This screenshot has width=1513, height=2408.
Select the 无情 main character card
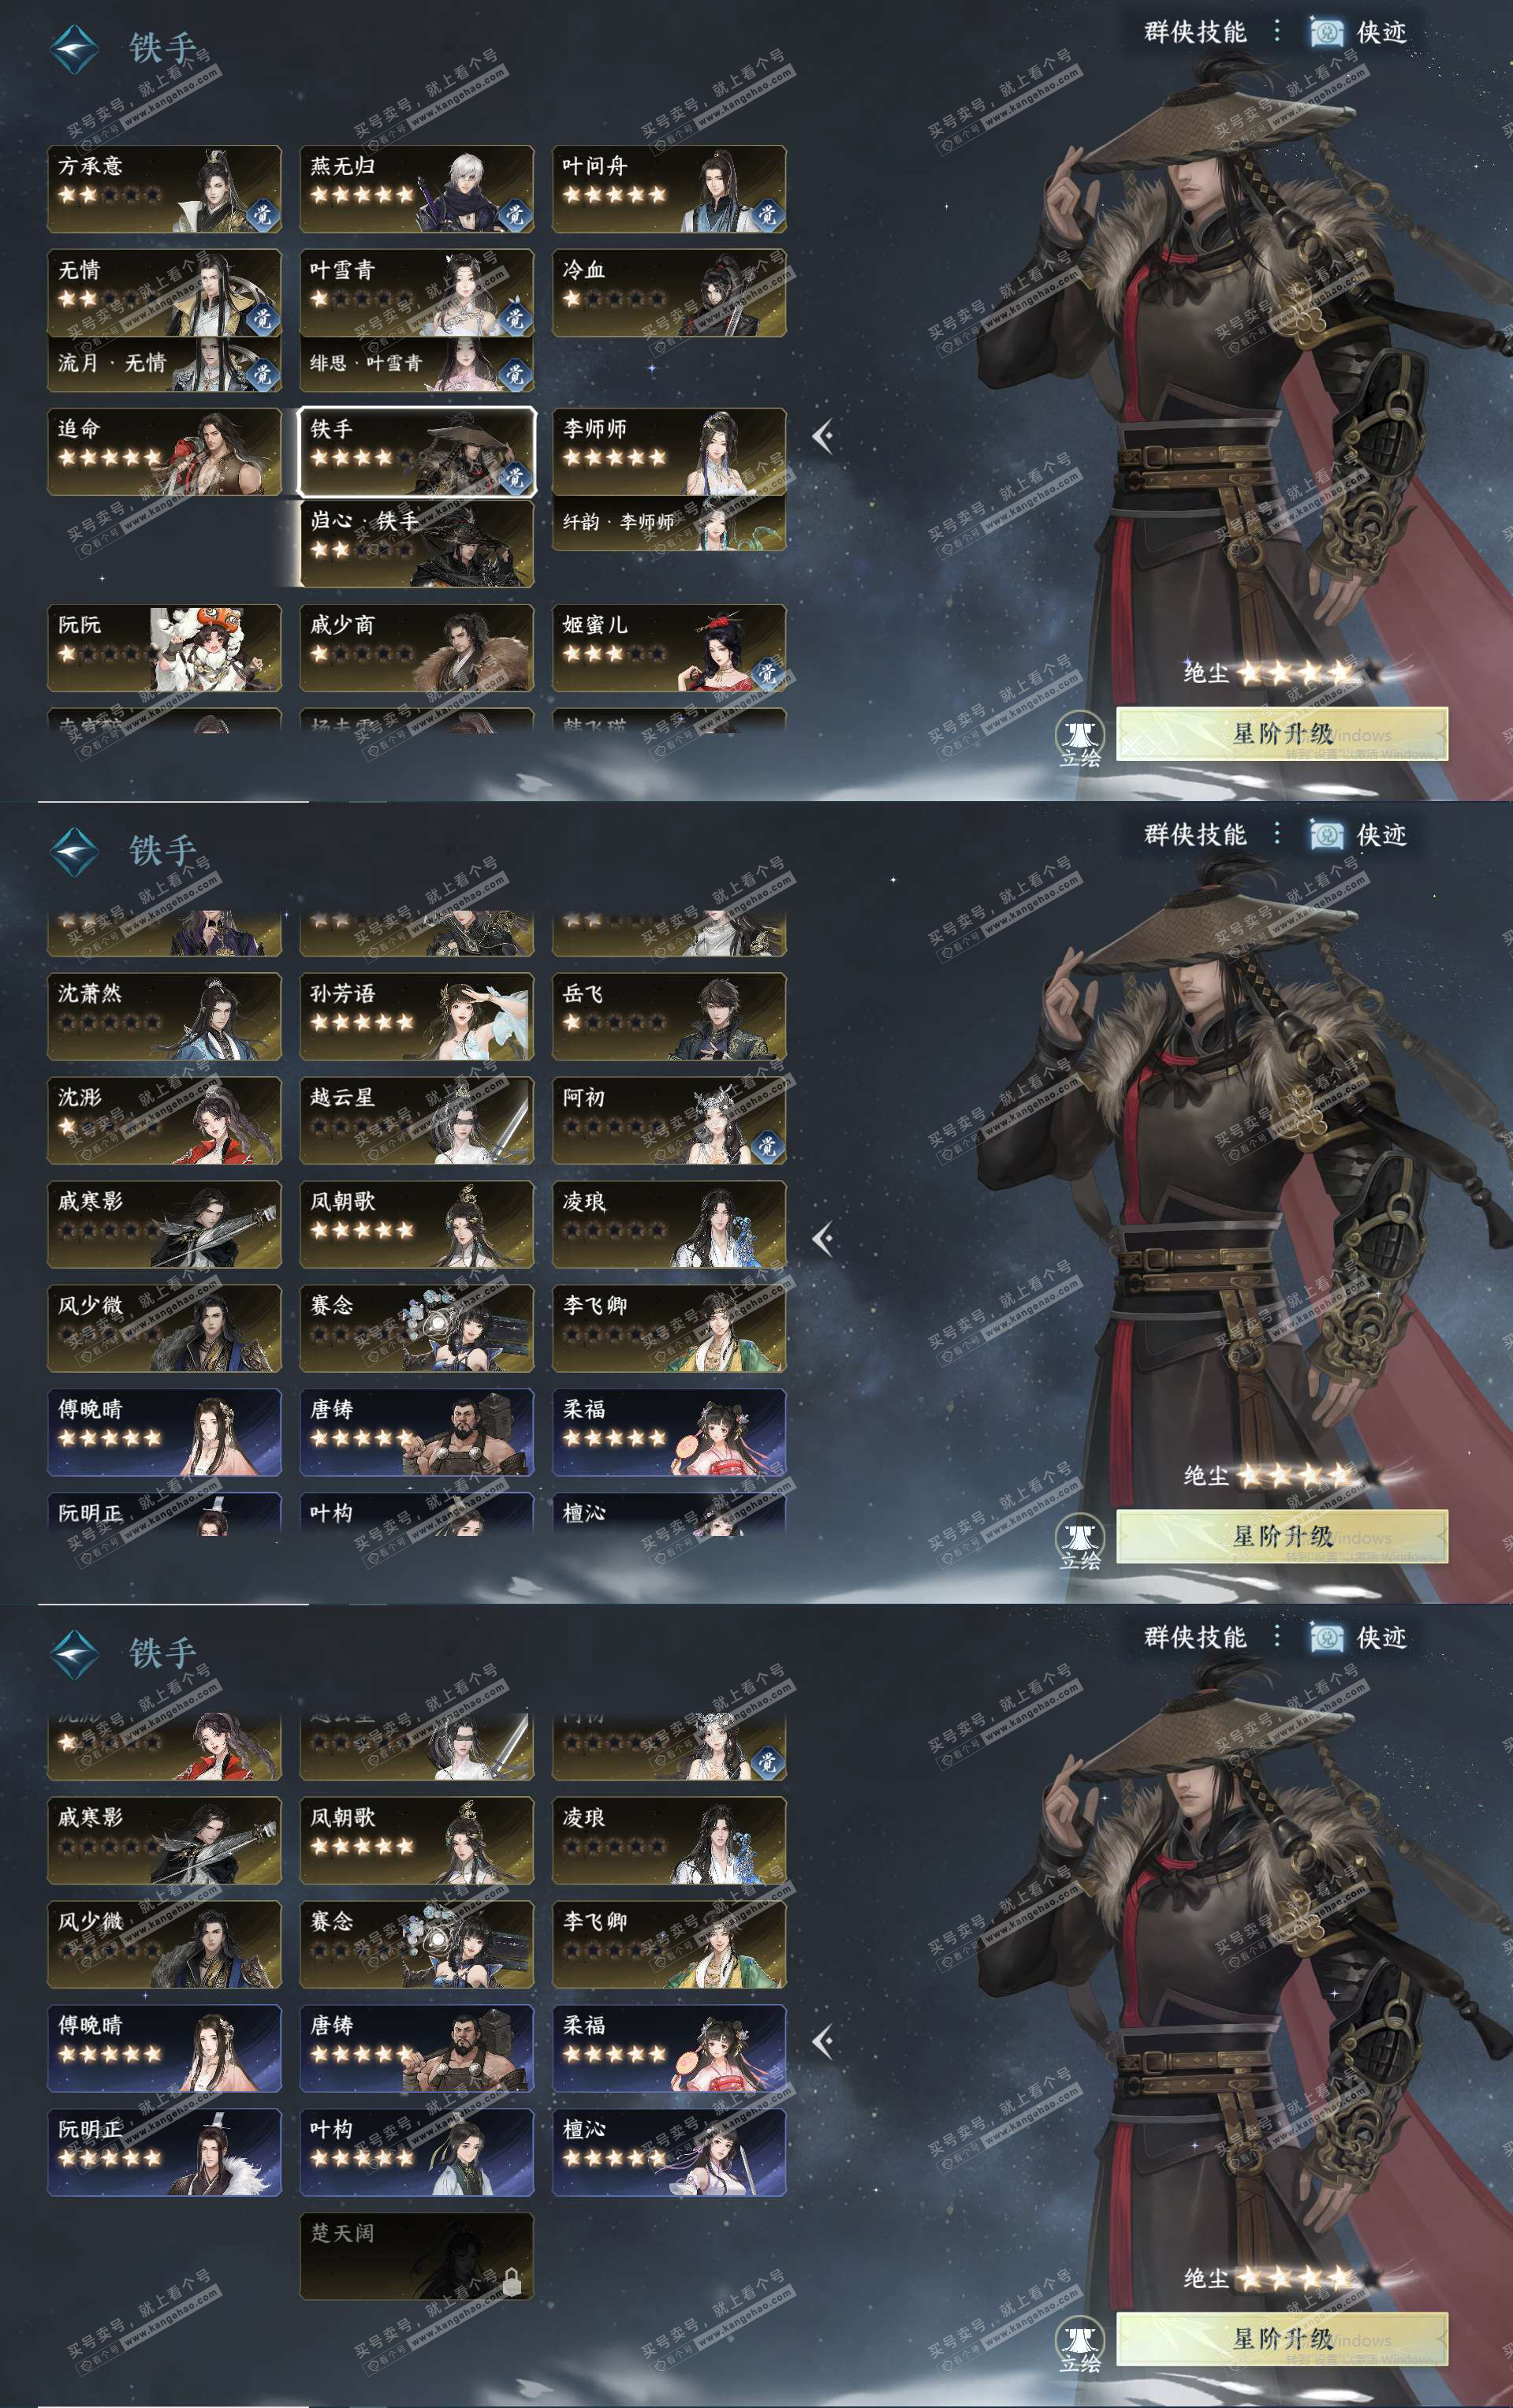(x=164, y=293)
